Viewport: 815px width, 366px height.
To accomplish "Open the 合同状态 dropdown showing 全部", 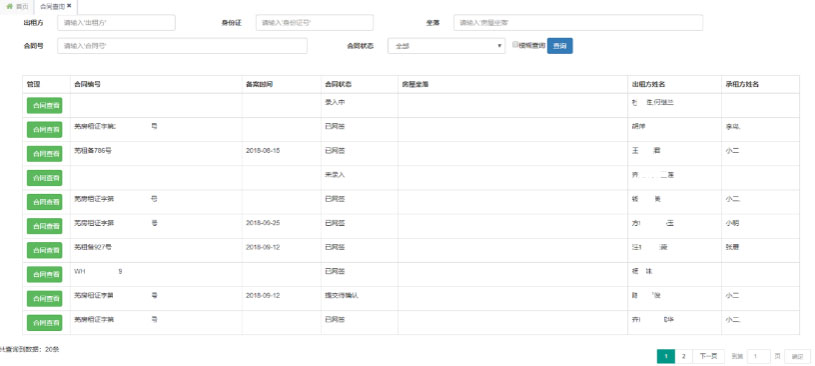I will pos(446,46).
